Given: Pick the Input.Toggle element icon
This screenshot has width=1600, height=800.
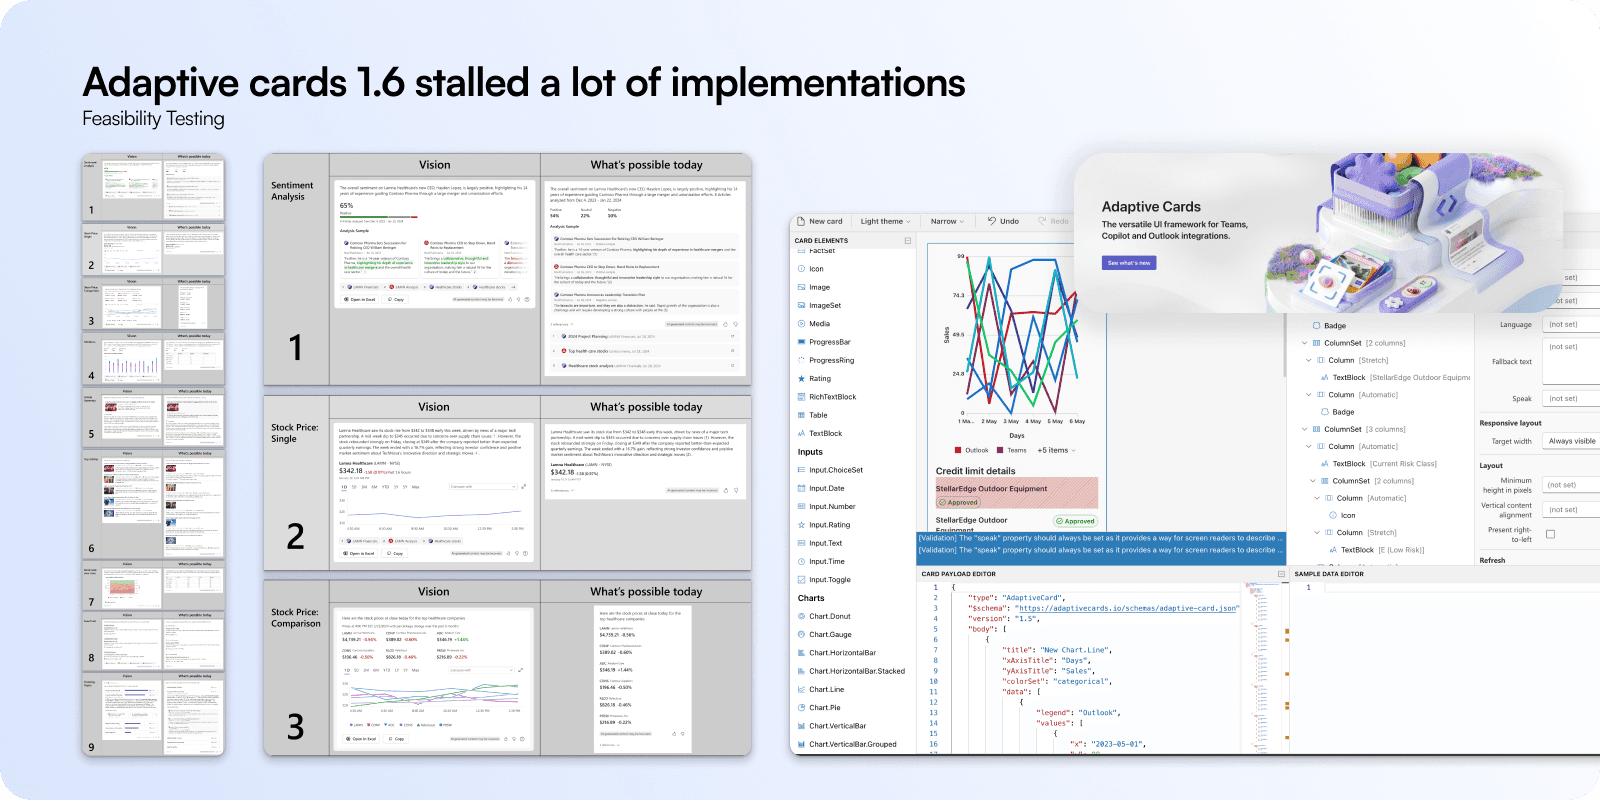Looking at the screenshot, I should click(801, 579).
